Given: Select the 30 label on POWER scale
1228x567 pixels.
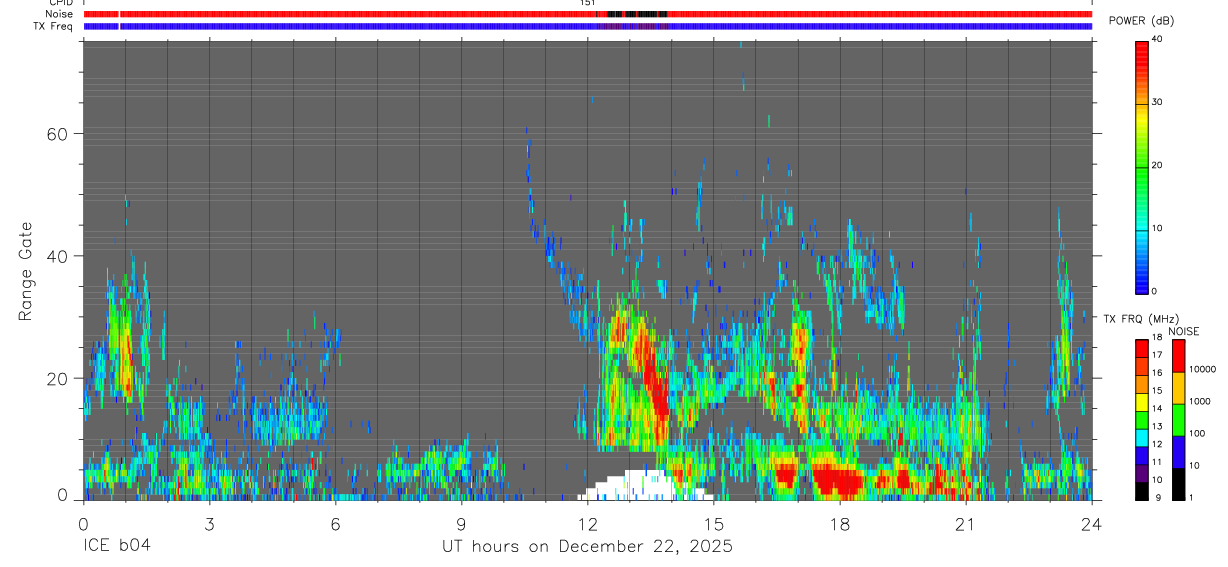Looking at the screenshot, I should click(x=1158, y=102).
